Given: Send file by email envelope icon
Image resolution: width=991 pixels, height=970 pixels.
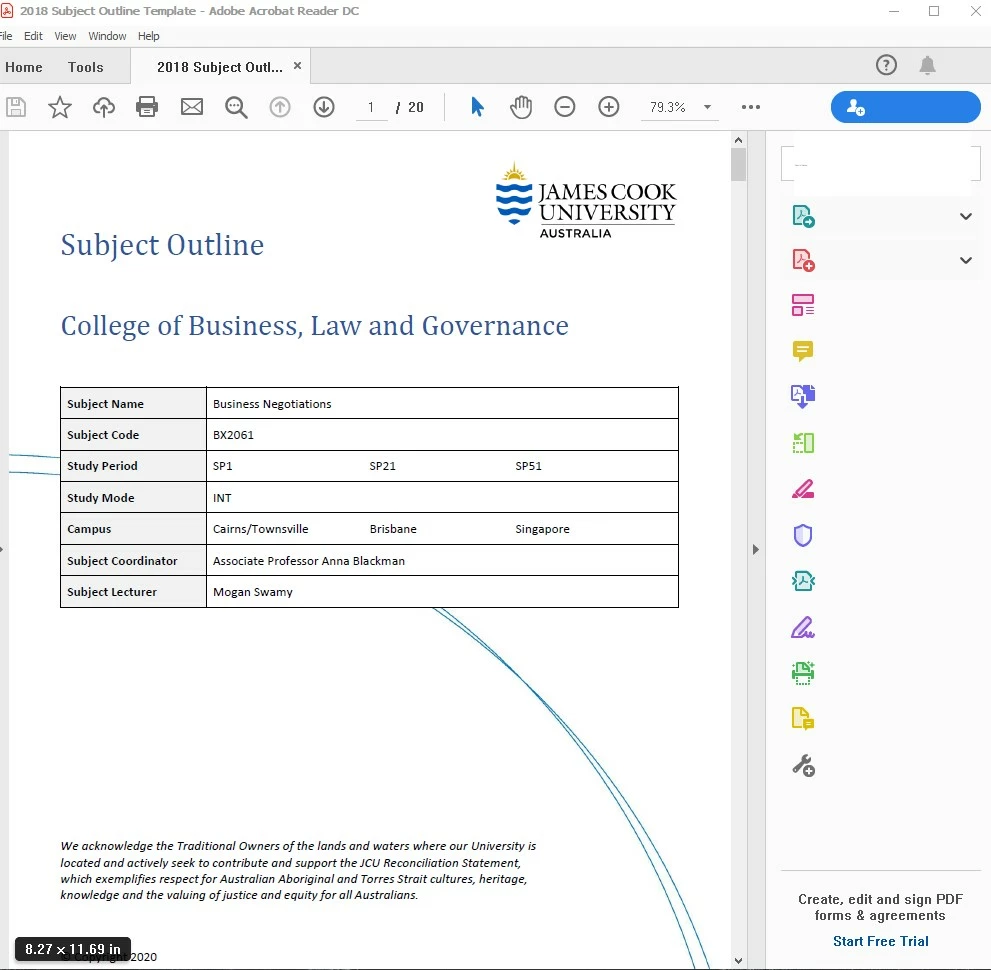Looking at the screenshot, I should click(x=192, y=107).
